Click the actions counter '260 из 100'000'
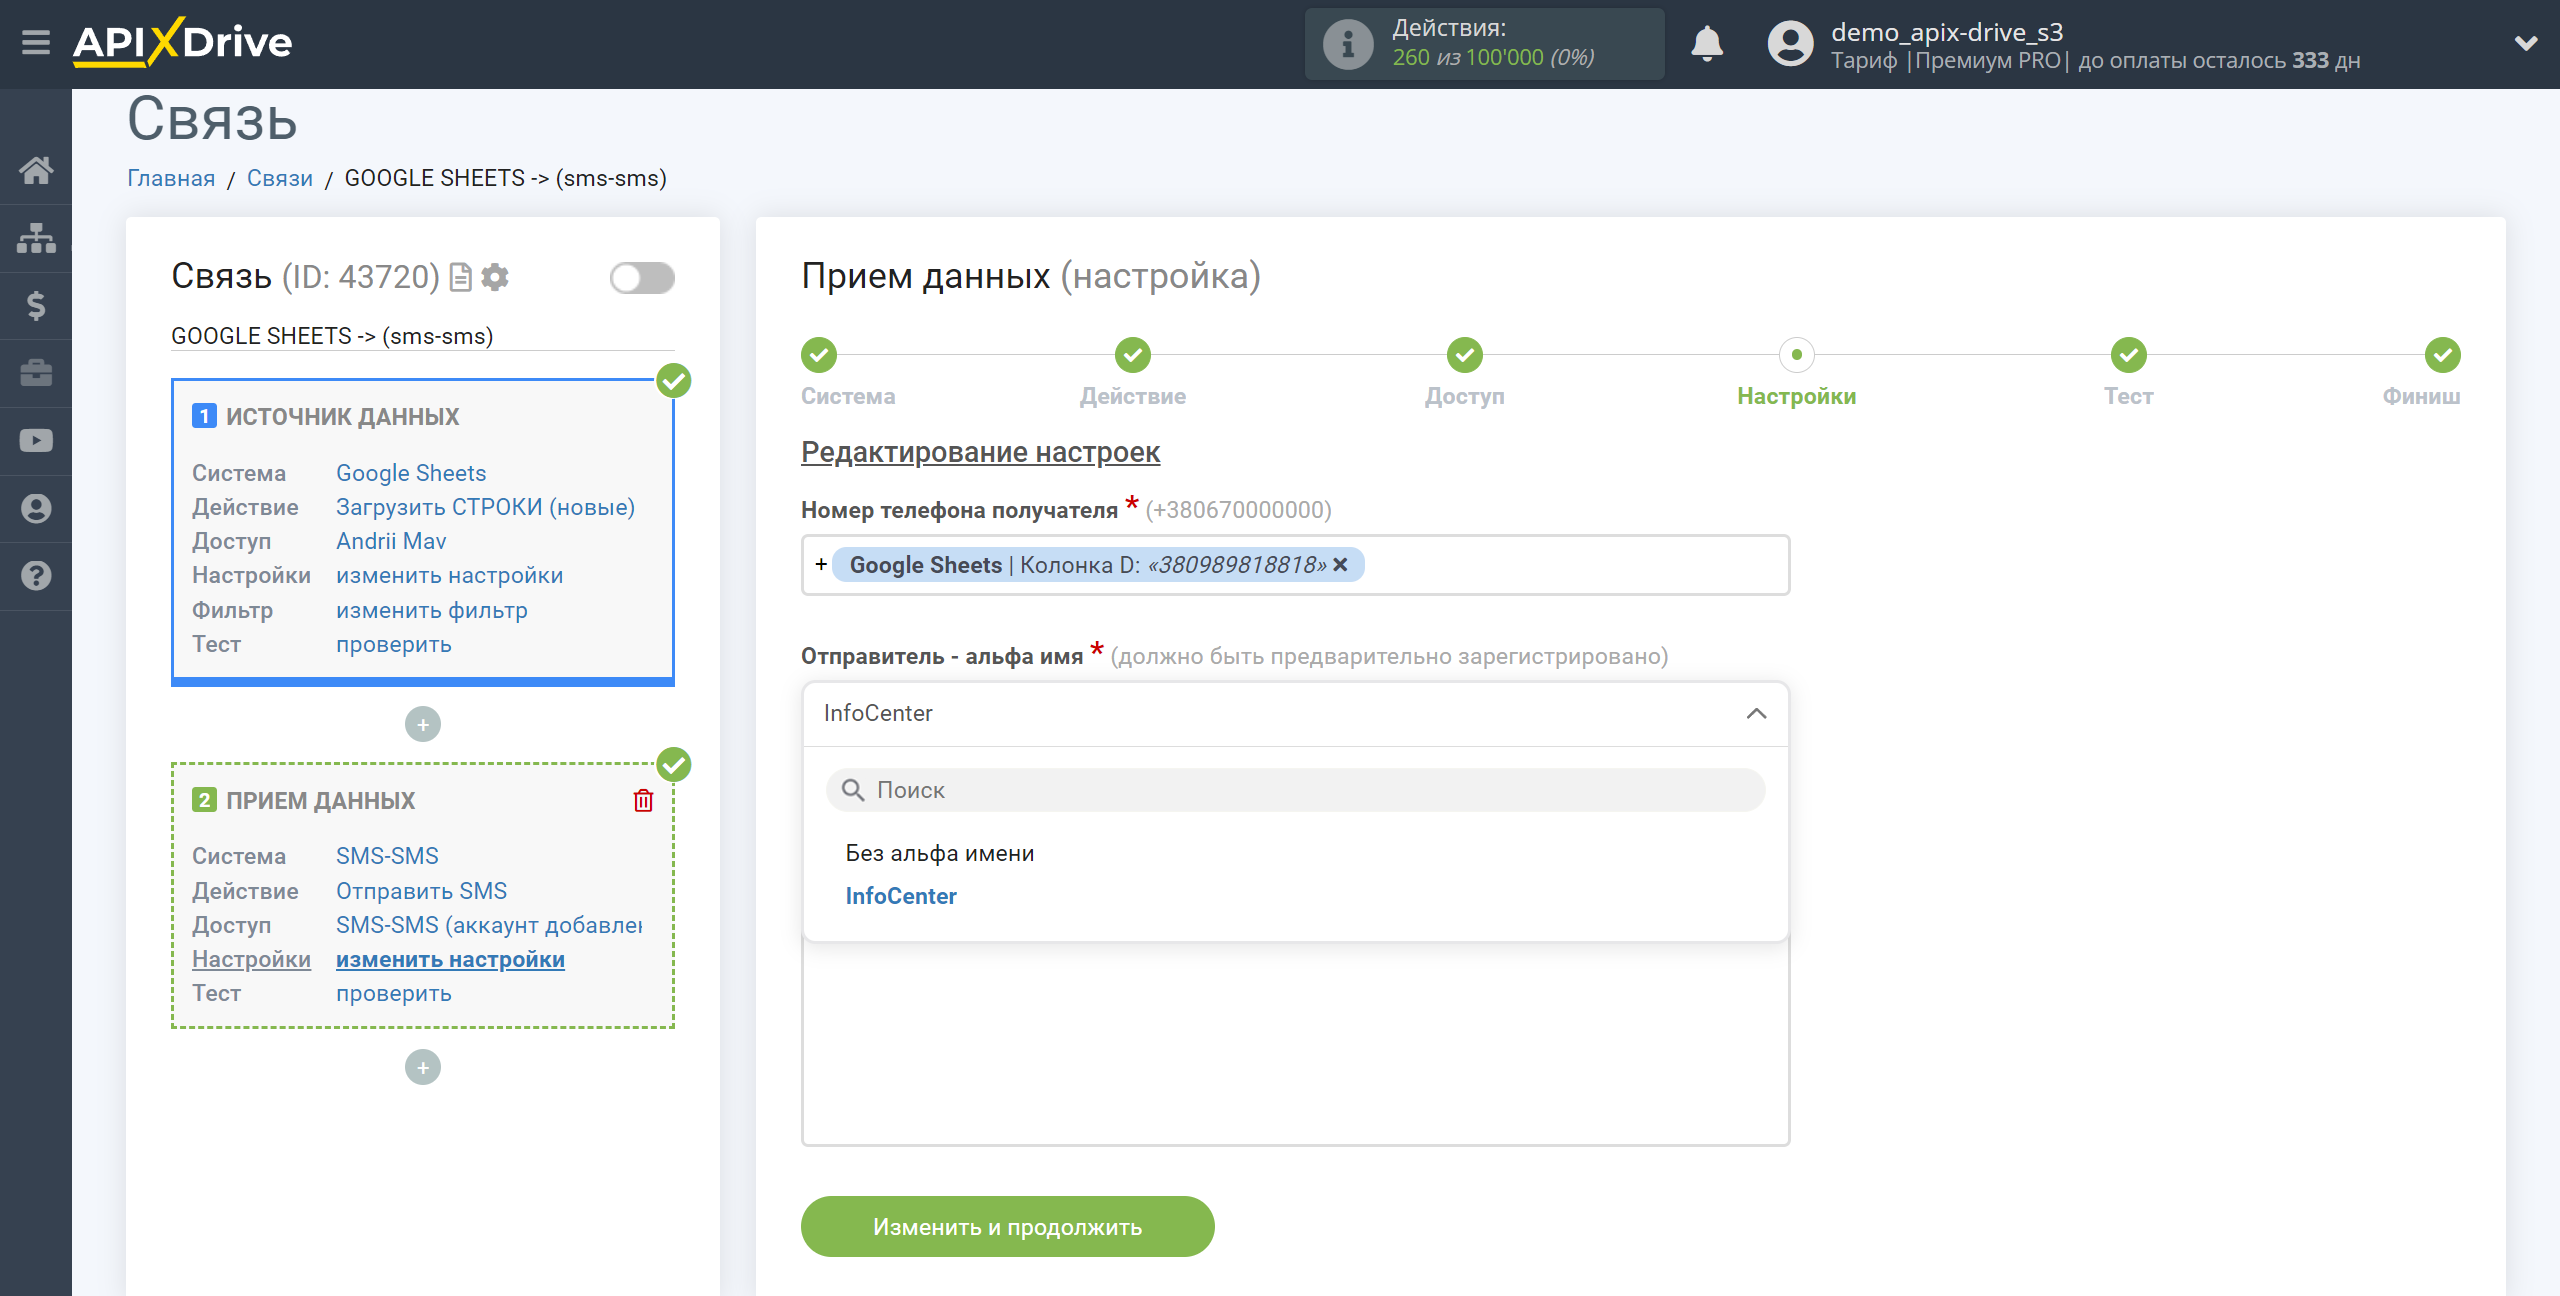The image size is (2560, 1296). coord(1467,58)
